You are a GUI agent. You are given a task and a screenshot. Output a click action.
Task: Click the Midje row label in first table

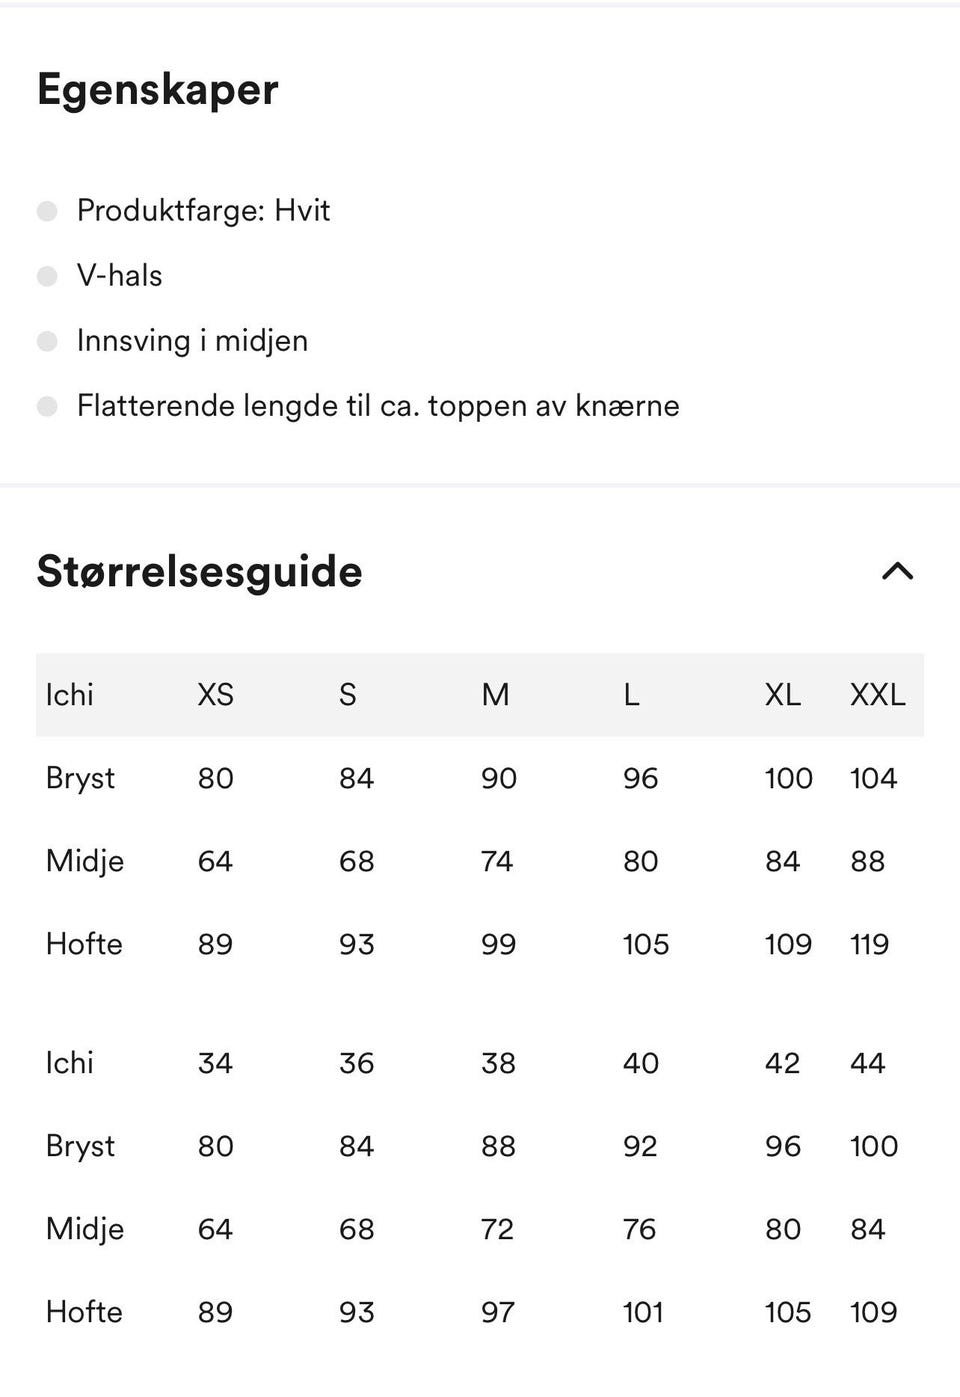[85, 861]
